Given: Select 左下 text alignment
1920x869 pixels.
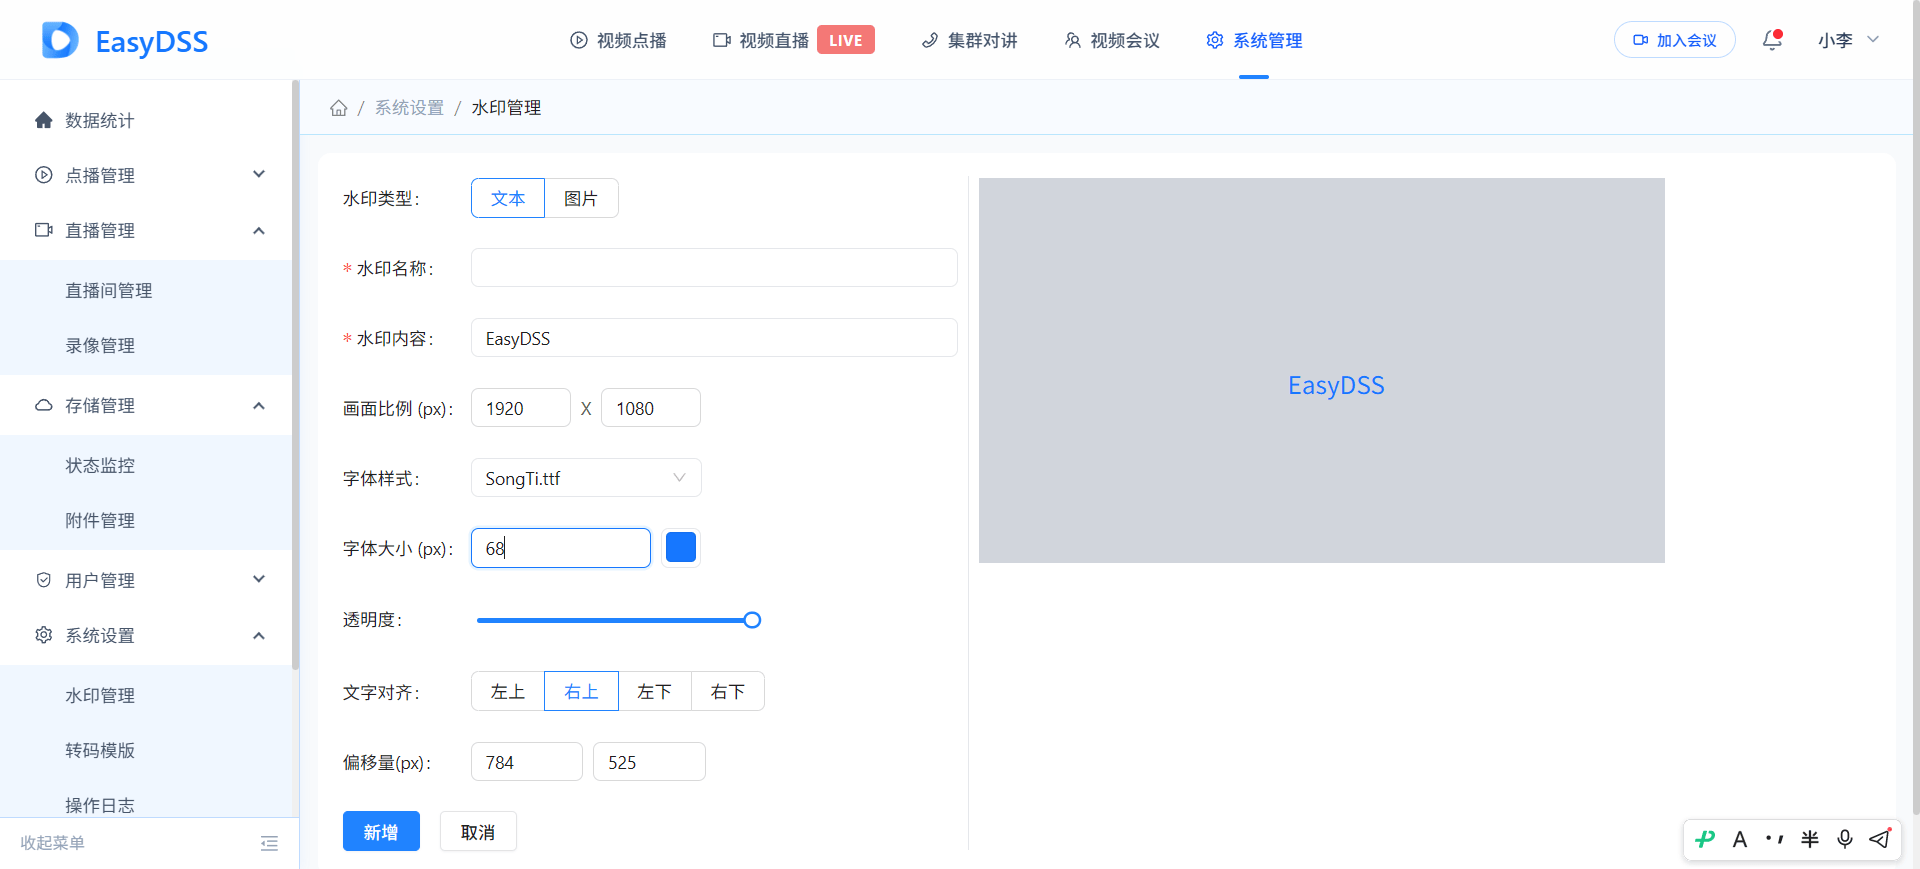Looking at the screenshot, I should pos(655,691).
